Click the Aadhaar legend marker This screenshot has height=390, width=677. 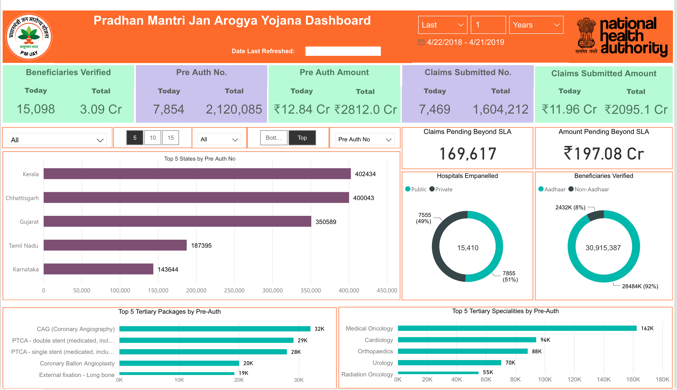541,189
